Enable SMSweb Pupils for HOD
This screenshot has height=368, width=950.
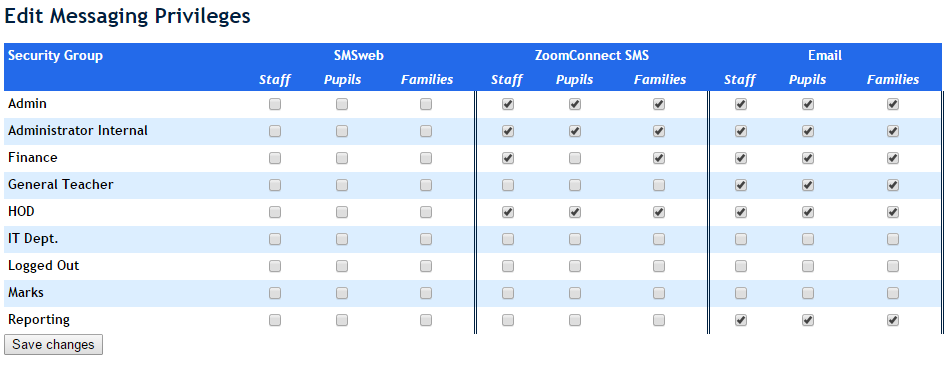342,212
